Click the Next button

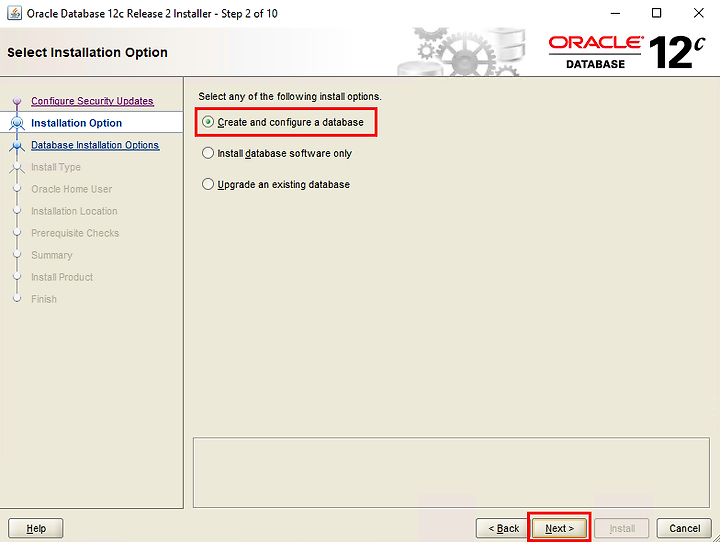pyautogui.click(x=559, y=528)
